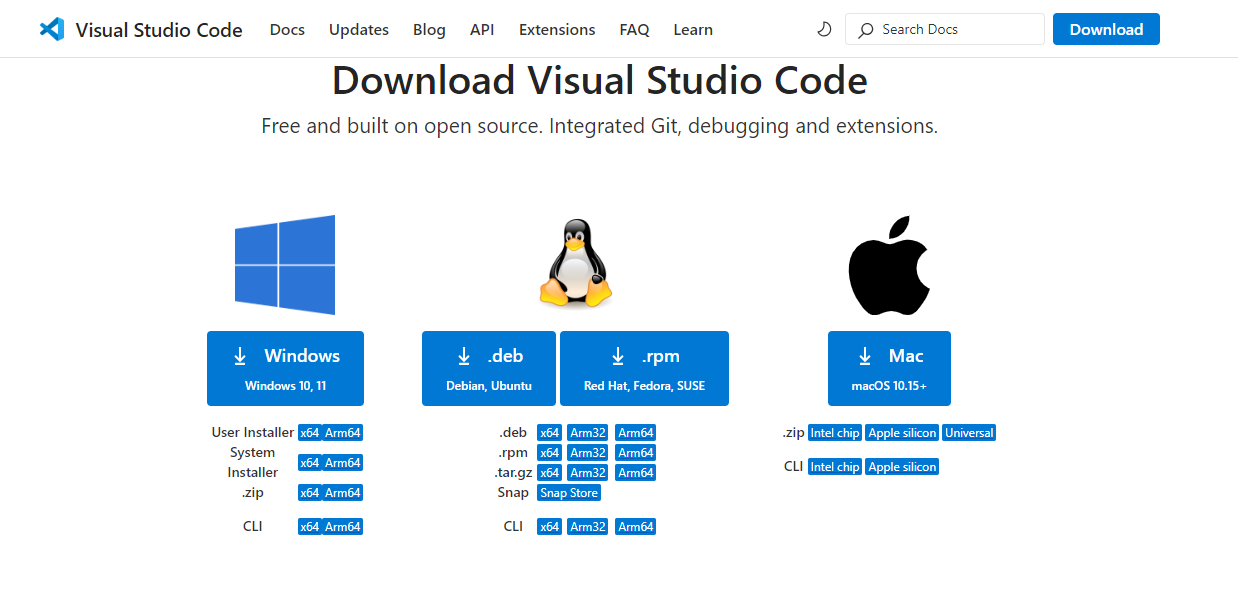
Task: Download Mac .zip Apple silicon
Action: coord(902,433)
